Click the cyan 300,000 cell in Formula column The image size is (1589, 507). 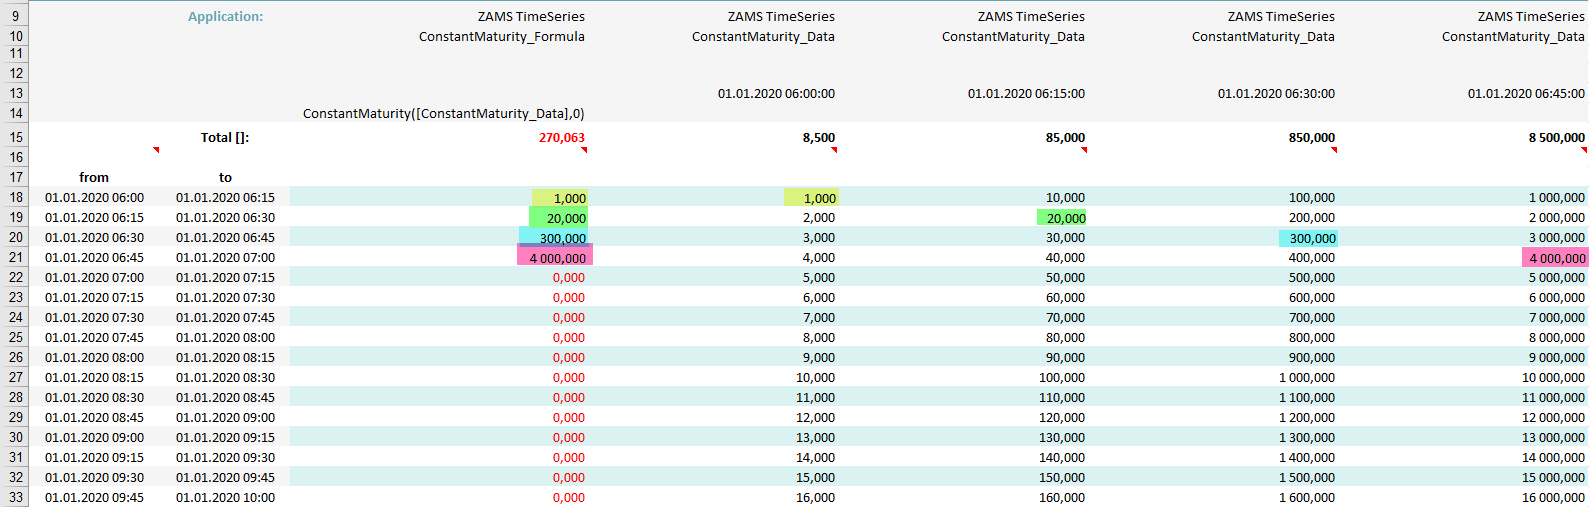[556, 238]
